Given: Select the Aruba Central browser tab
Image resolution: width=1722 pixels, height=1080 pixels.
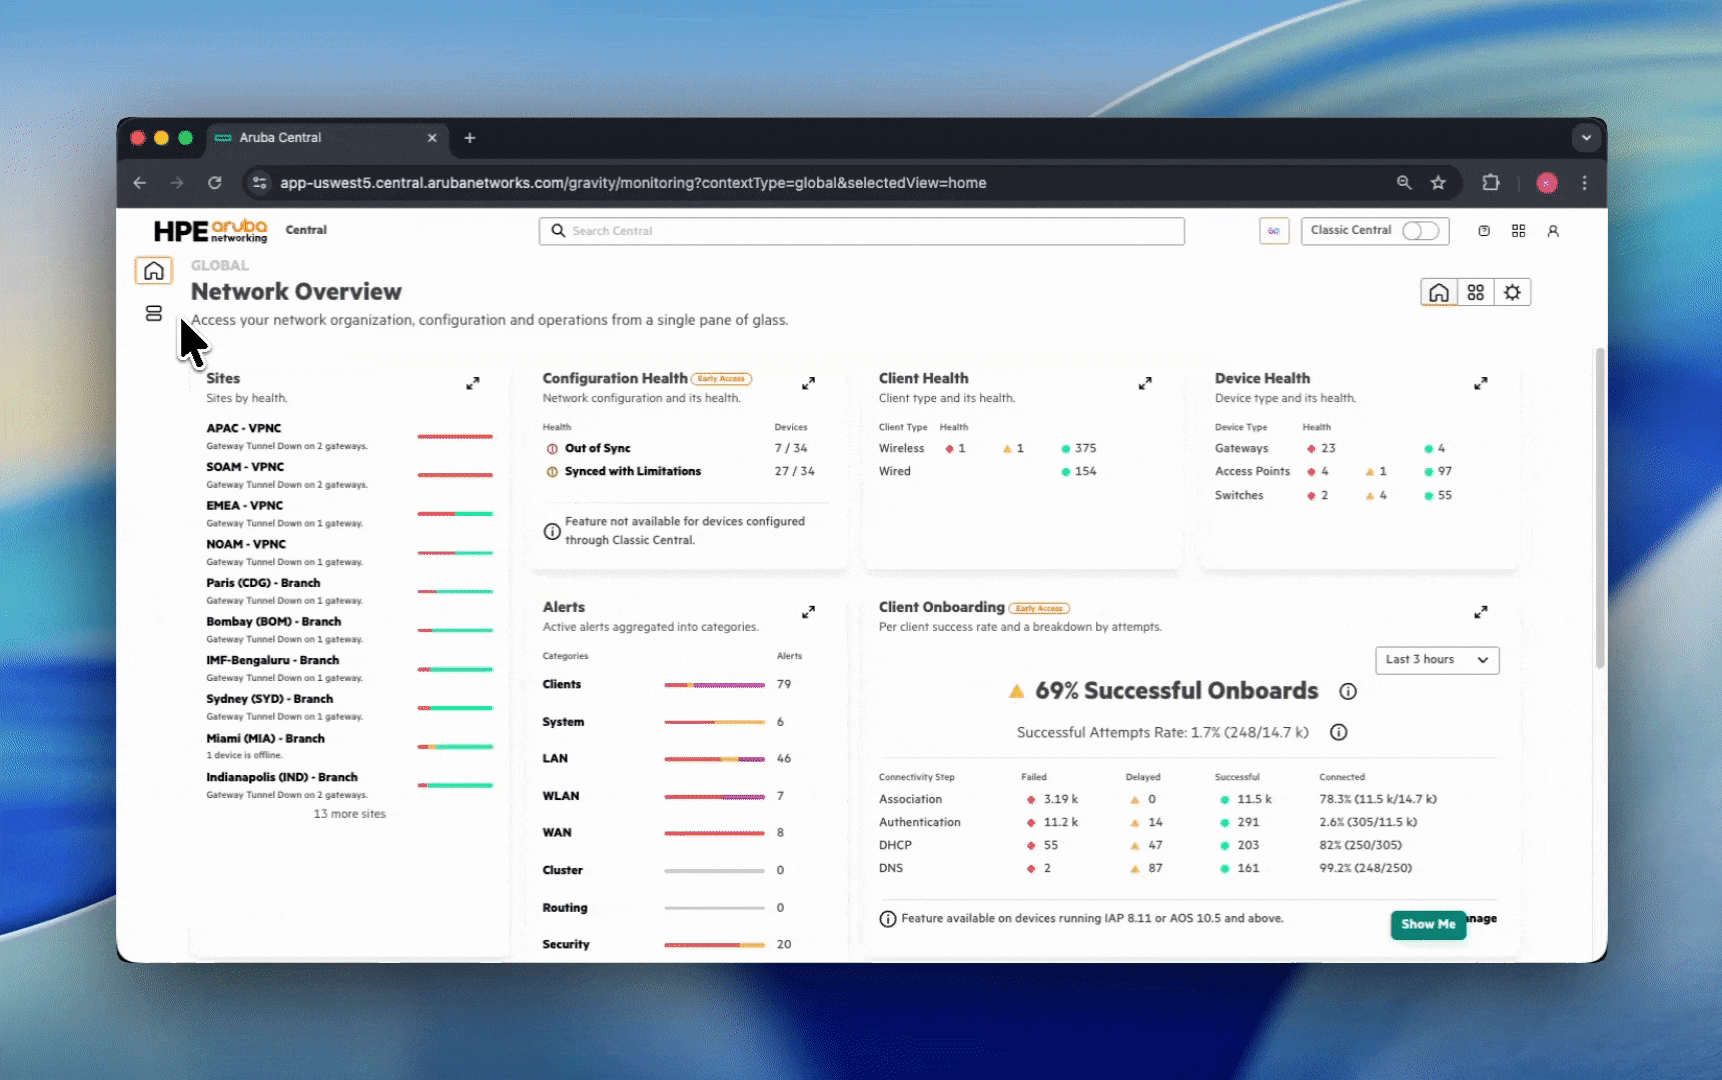Looking at the screenshot, I should 328,138.
